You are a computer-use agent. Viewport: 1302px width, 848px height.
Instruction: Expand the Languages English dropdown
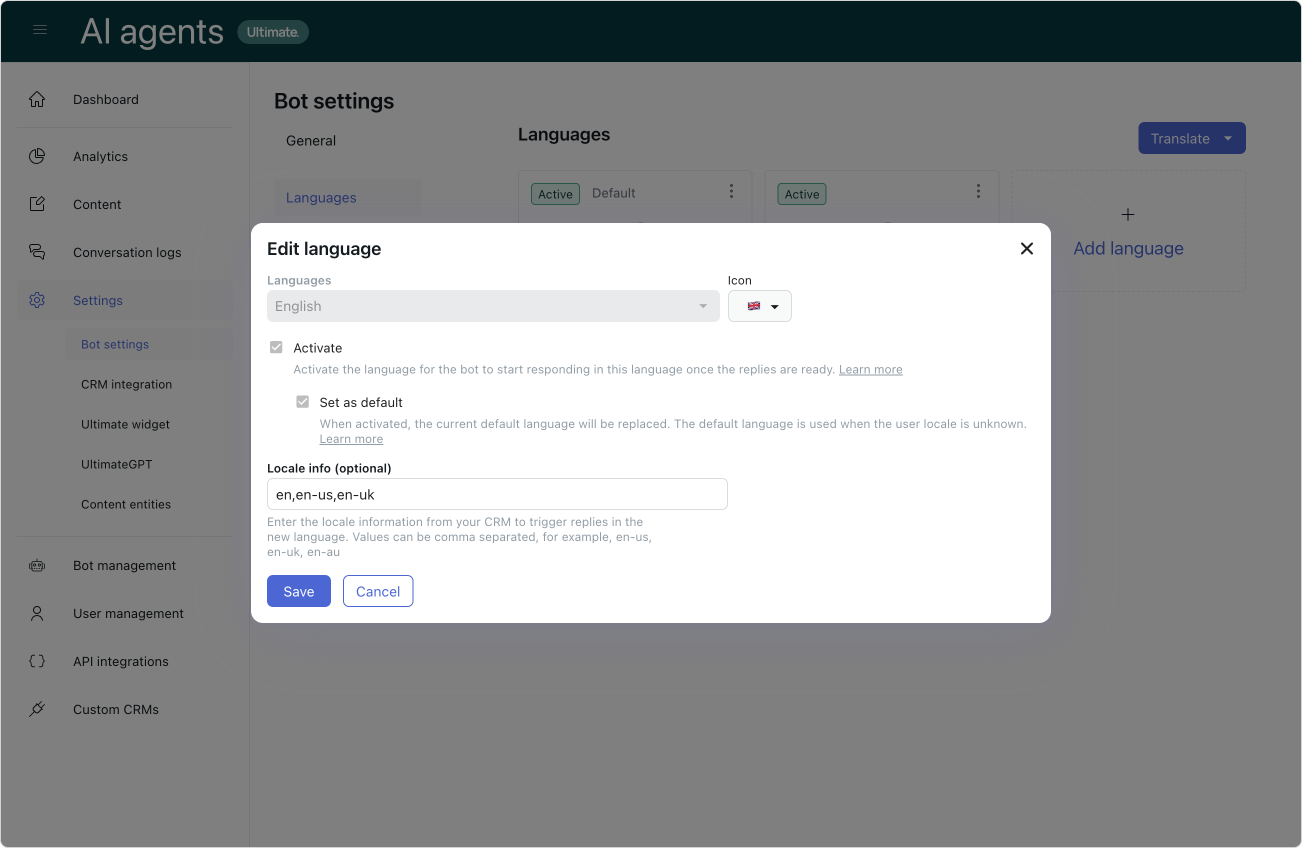(493, 306)
